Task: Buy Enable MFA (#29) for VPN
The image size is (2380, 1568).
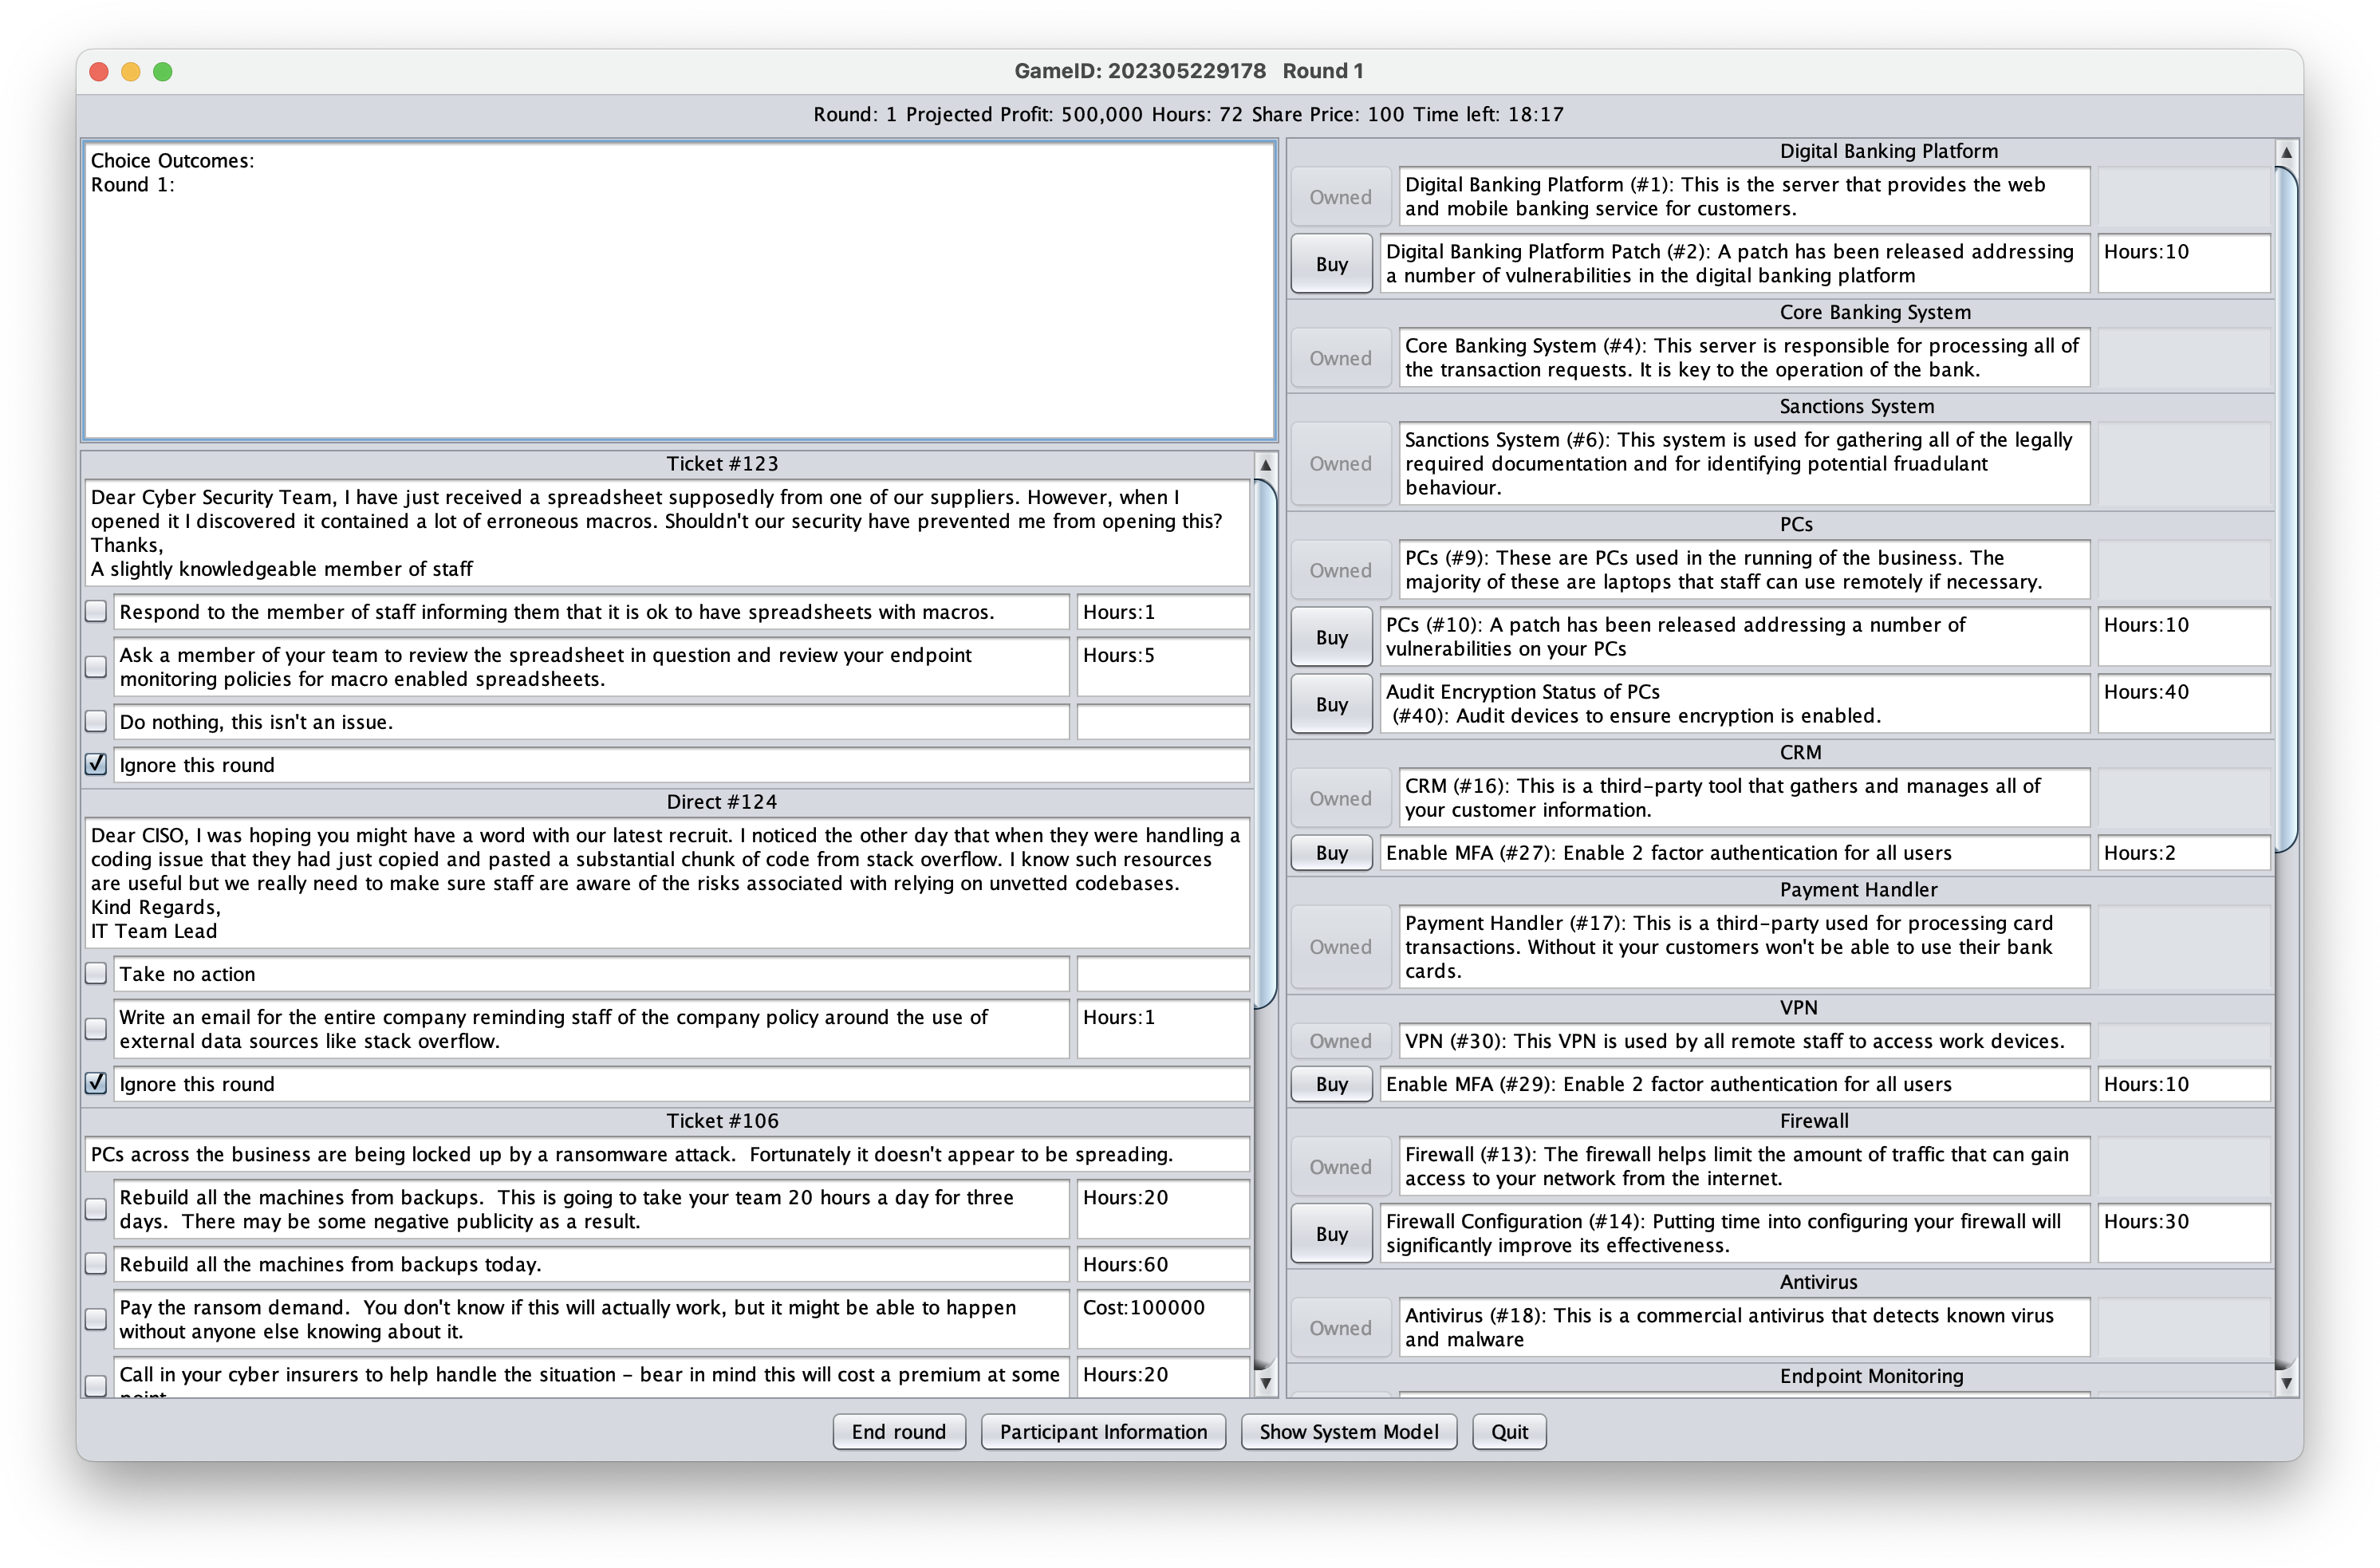Action: click(1331, 1084)
